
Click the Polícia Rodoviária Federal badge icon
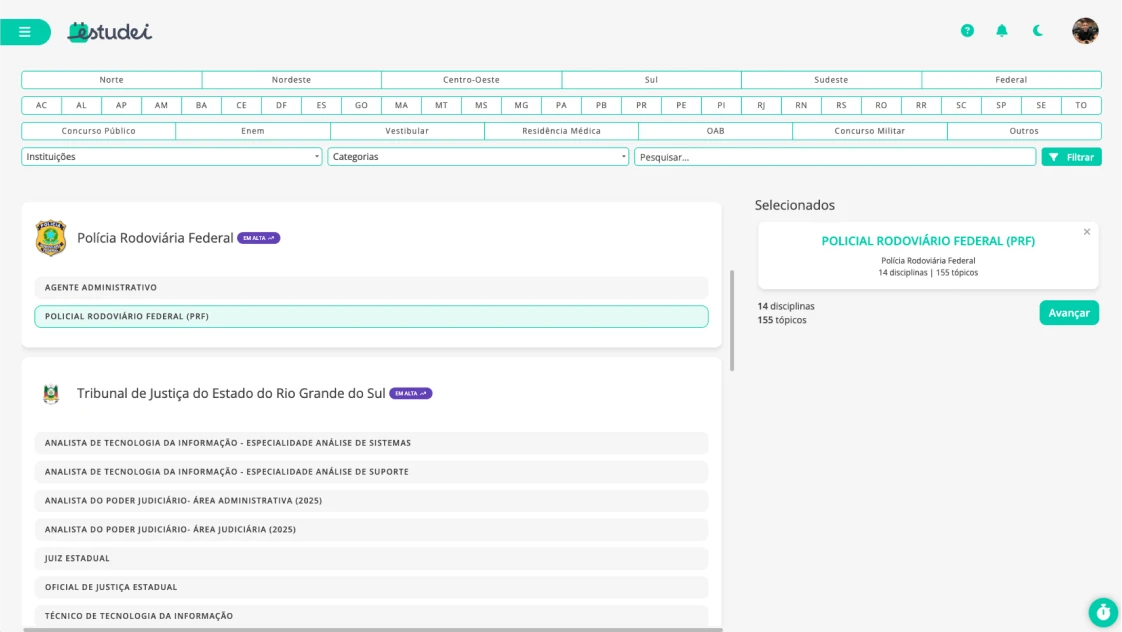click(x=51, y=238)
